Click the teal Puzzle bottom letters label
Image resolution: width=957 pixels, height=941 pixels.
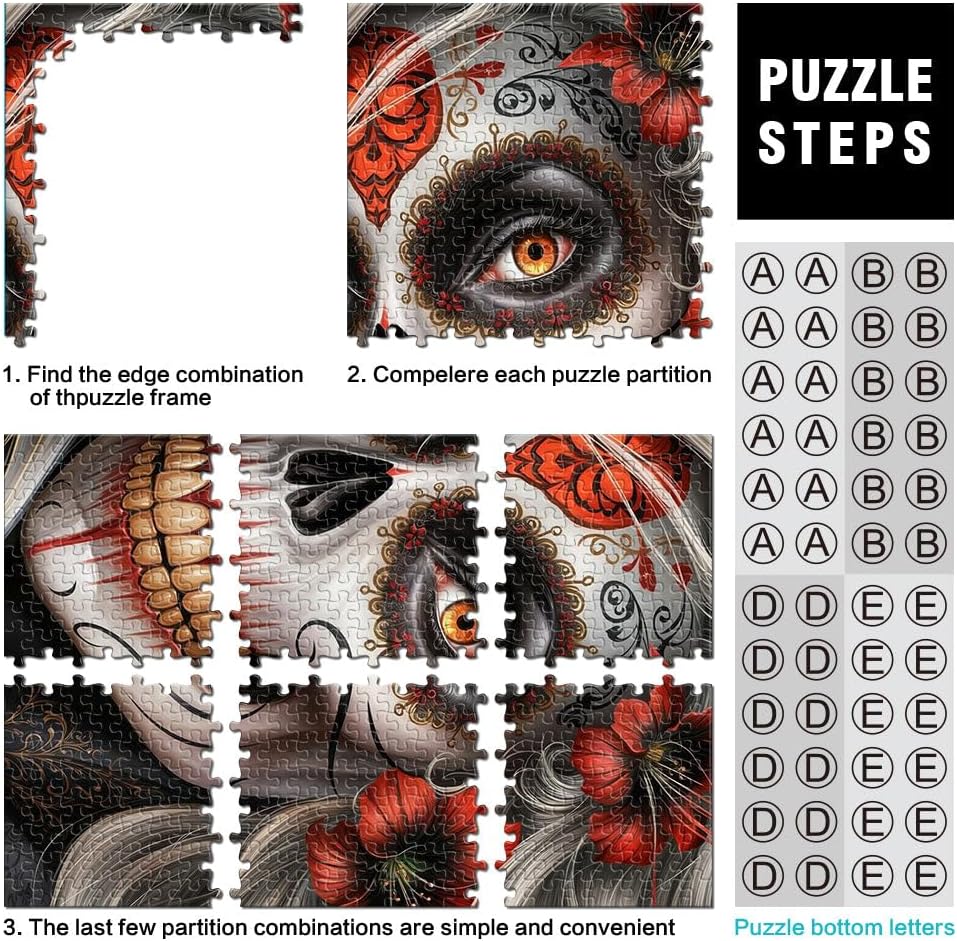pyautogui.click(x=844, y=927)
